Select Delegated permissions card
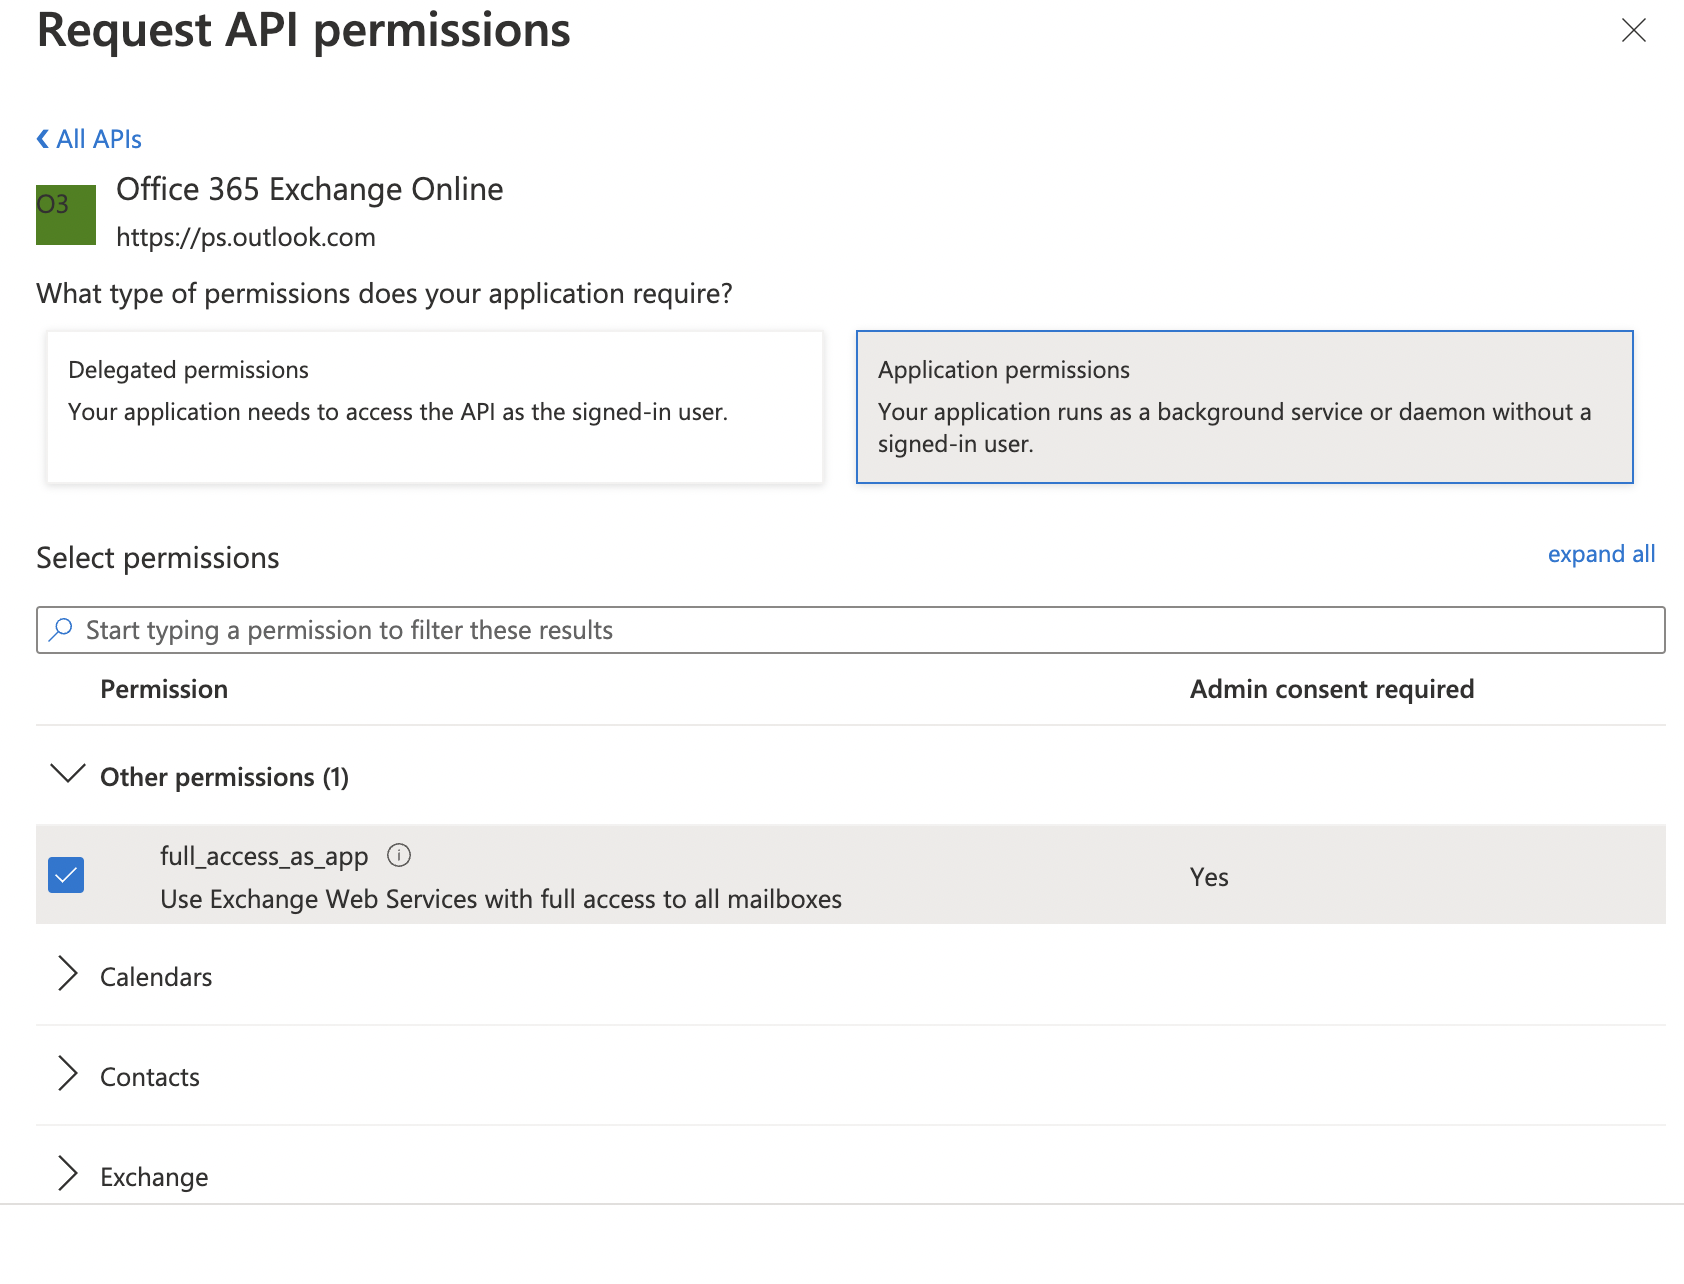This screenshot has height=1284, width=1684. click(435, 407)
